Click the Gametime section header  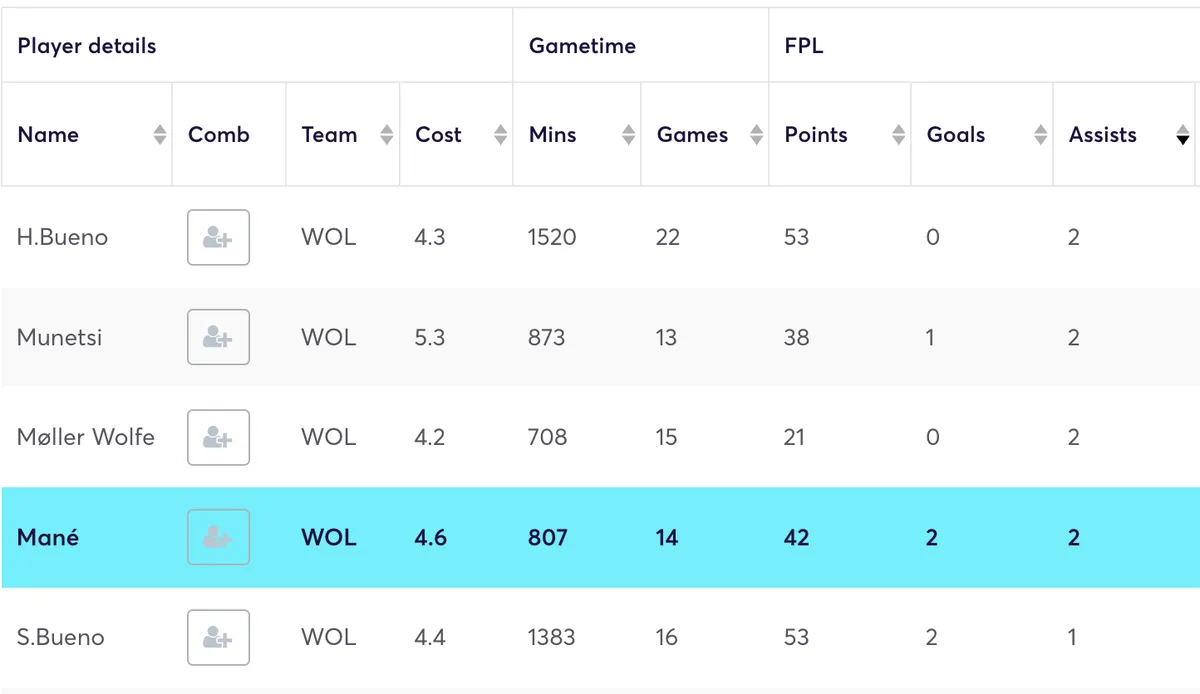pos(582,44)
